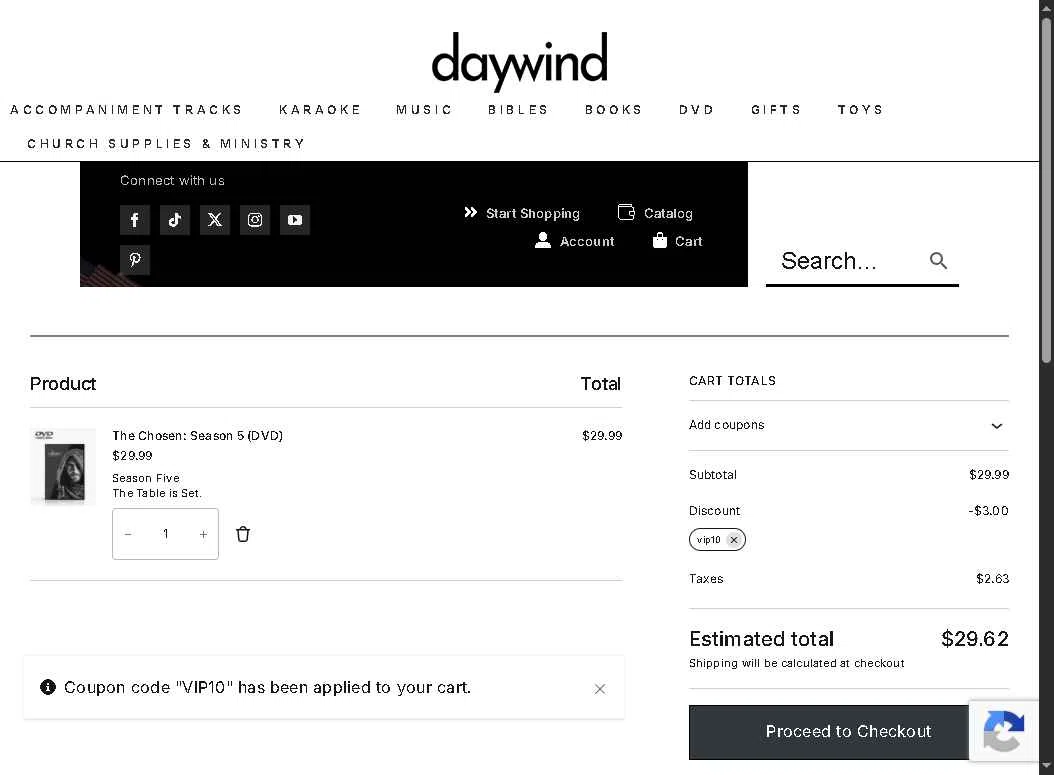Viewport: 1054px width, 775px height.
Task: Open Church Supplies & Ministry menu
Action: (166, 144)
